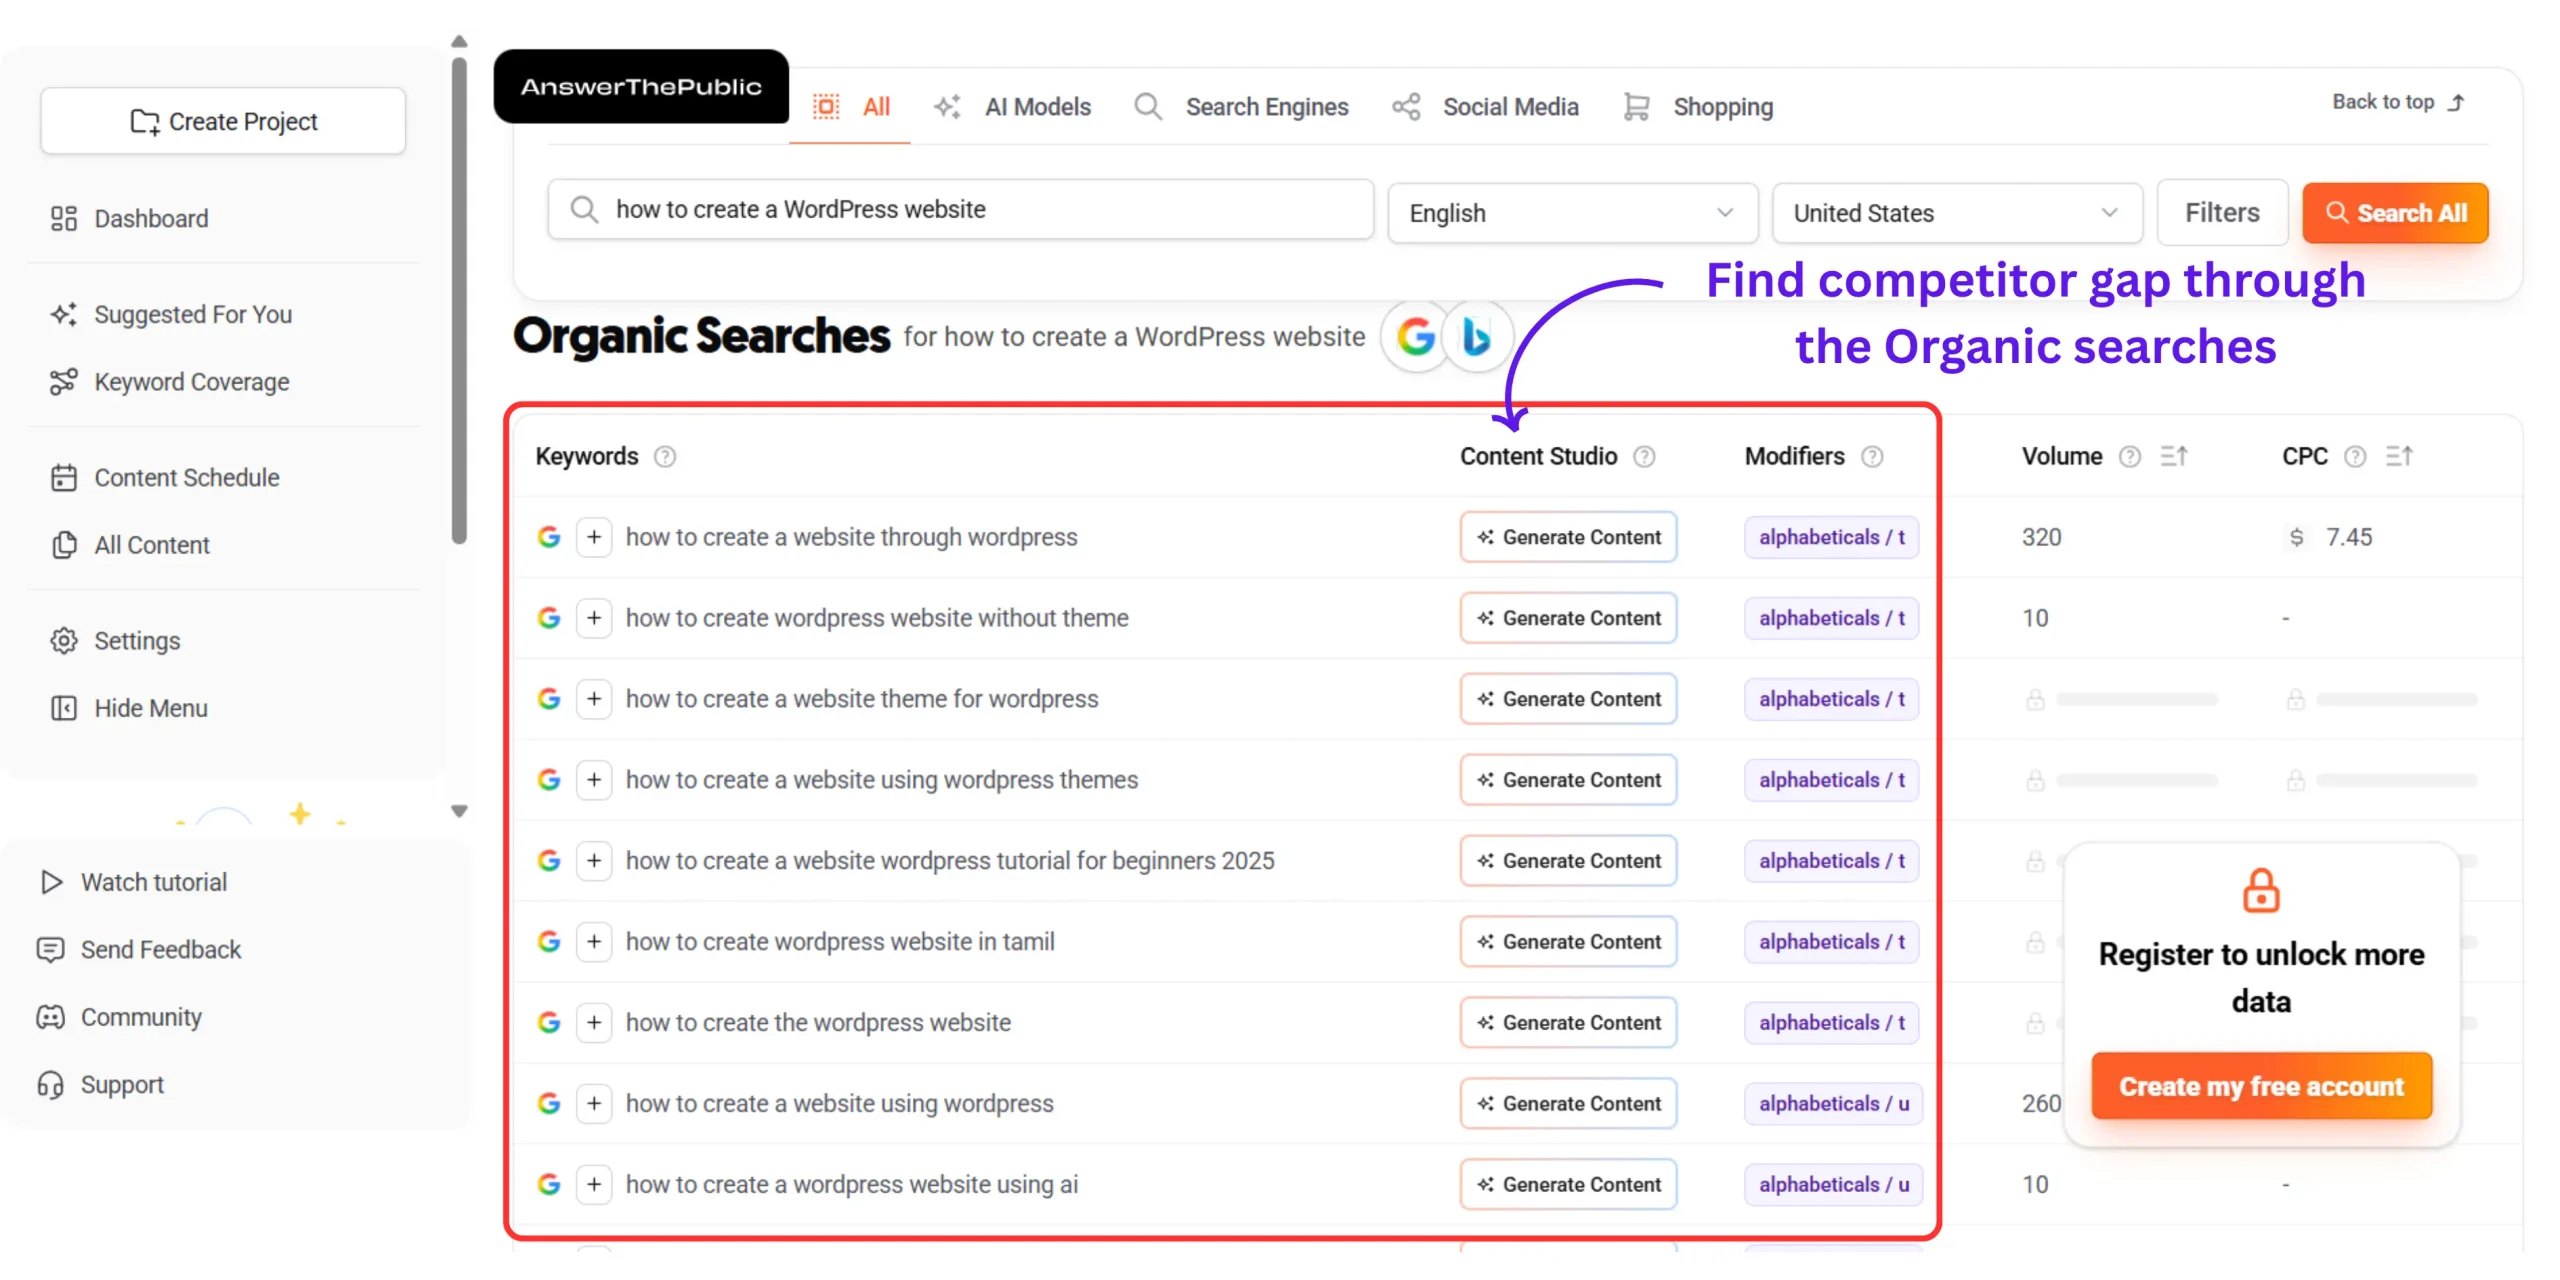
Task: Add keyword 'how to create a website using wordpress'
Action: pyautogui.click(x=594, y=1104)
